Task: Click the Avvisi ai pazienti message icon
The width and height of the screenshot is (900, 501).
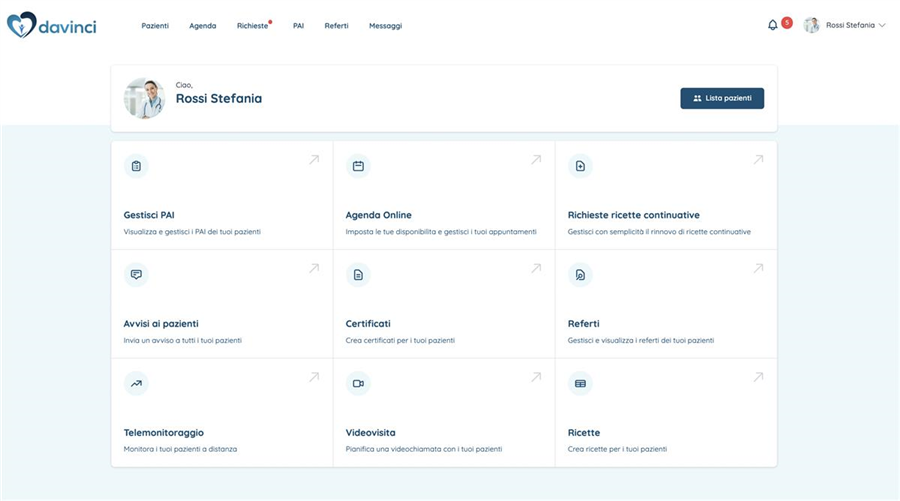Action: 136,274
